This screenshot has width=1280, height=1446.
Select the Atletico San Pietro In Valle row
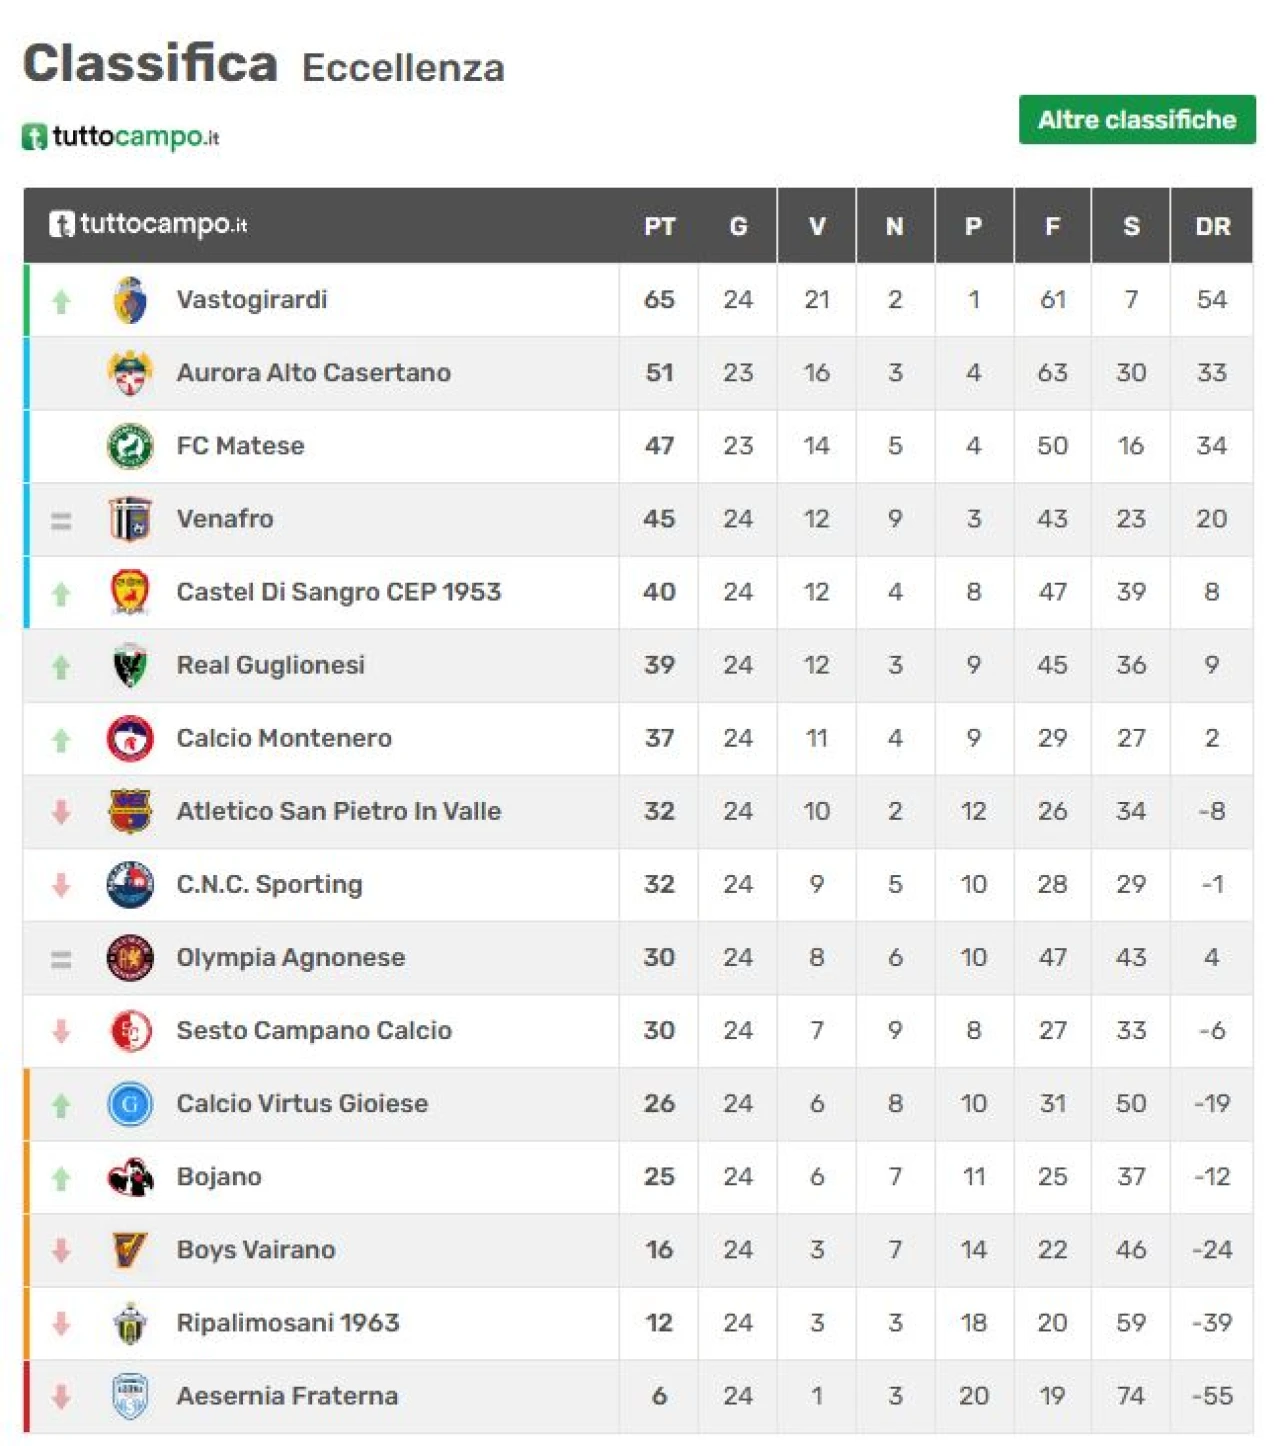pos(638,811)
